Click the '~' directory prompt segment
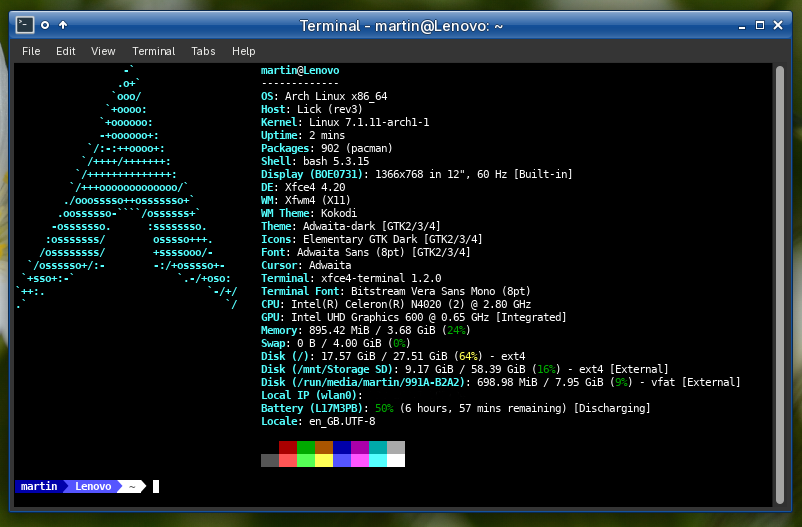 click(x=132, y=486)
